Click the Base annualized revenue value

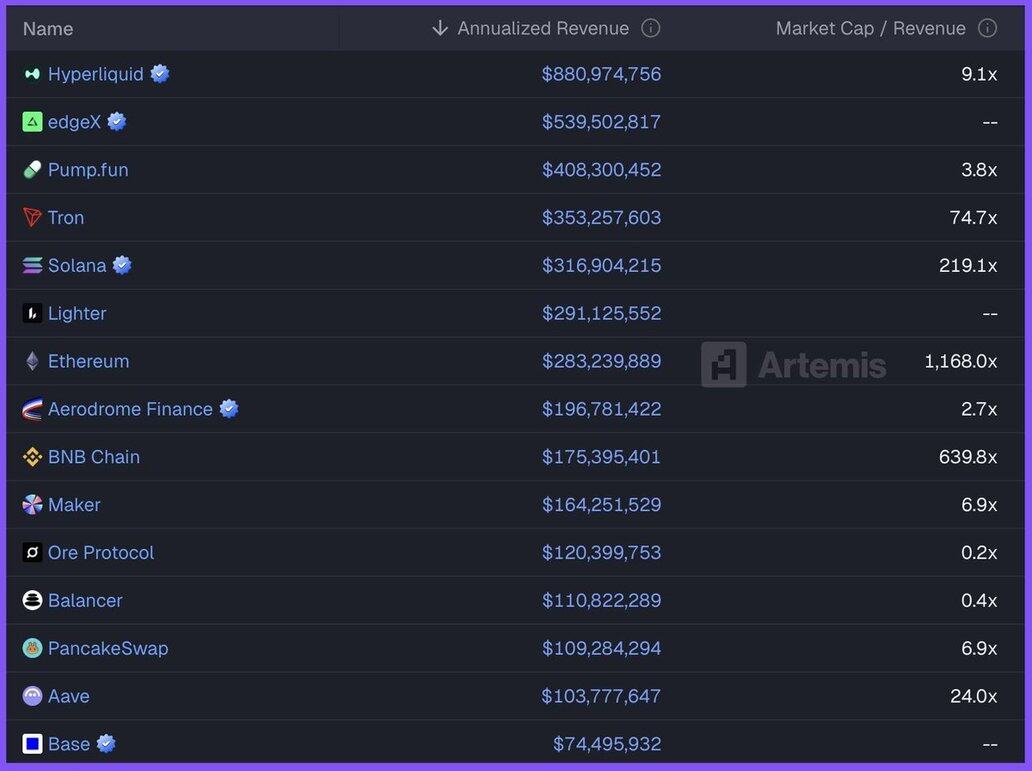click(607, 744)
